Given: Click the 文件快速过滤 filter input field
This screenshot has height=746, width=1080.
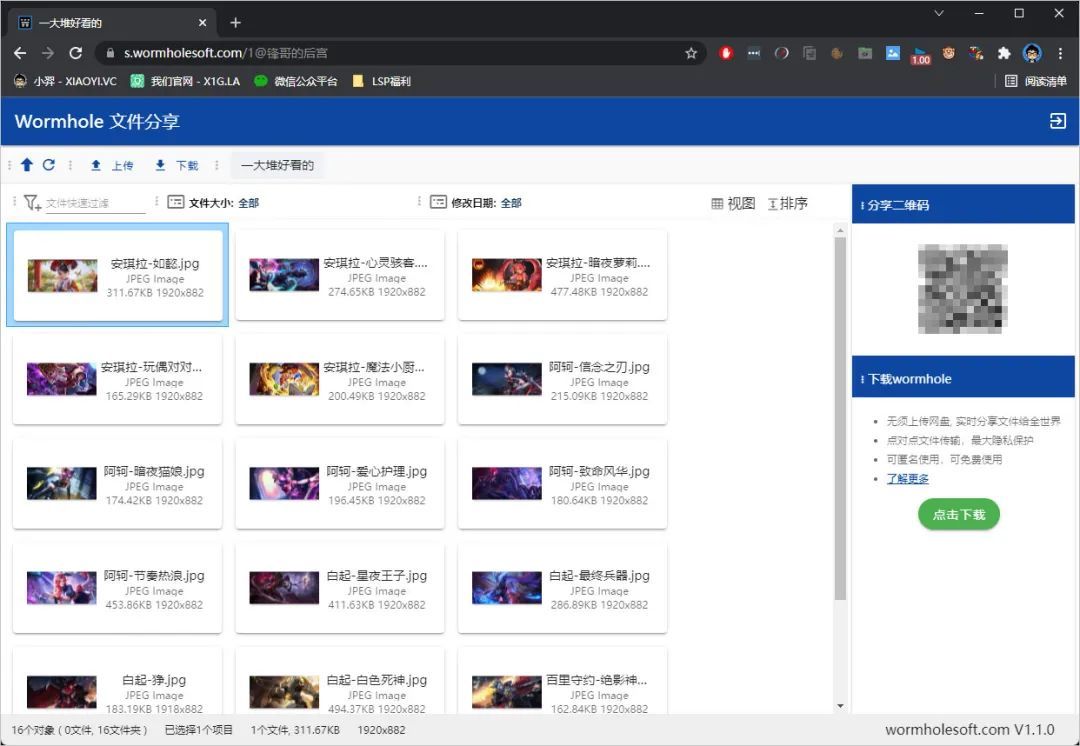Looking at the screenshot, I should tap(95, 203).
